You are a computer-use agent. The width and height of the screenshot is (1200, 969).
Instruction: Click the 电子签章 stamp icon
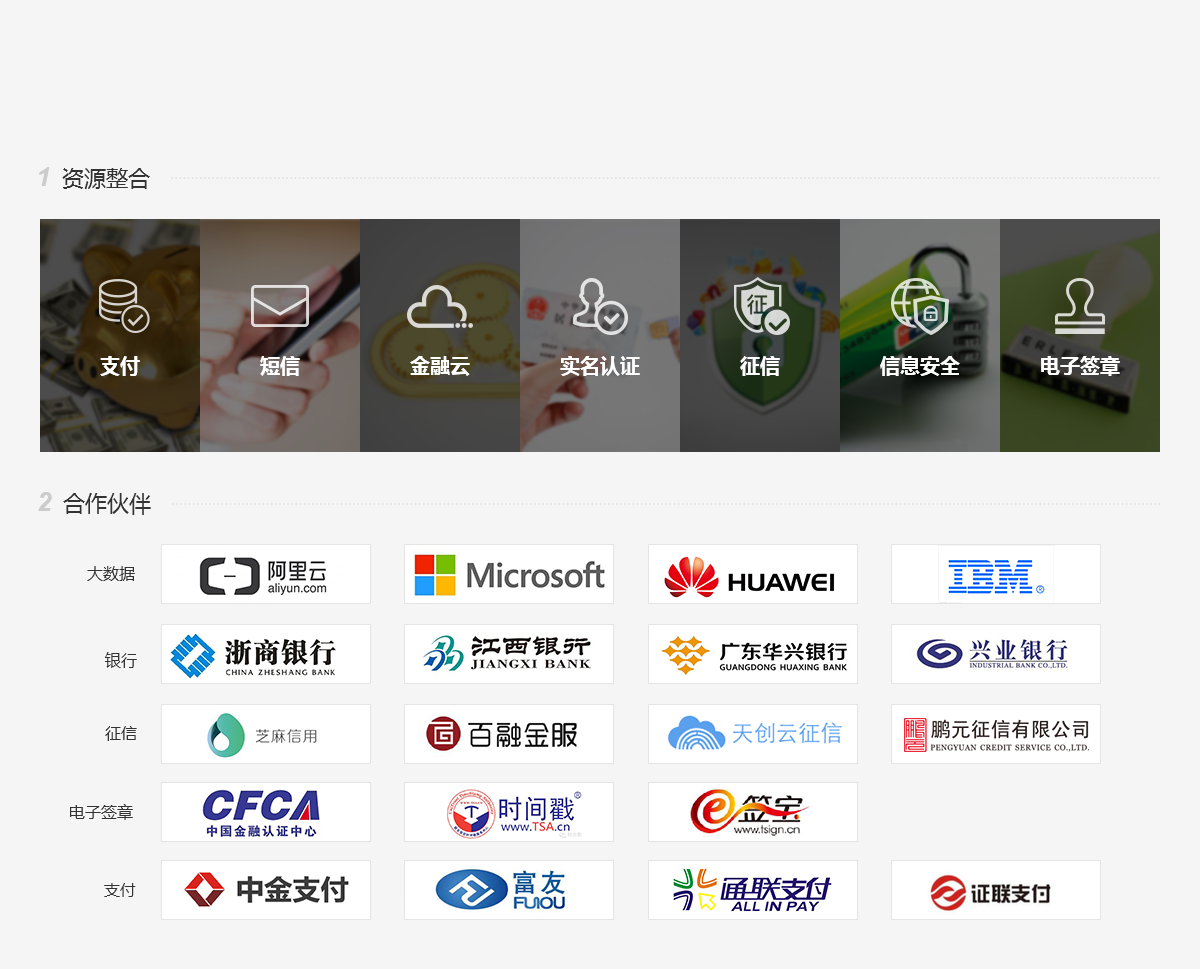click(1080, 305)
